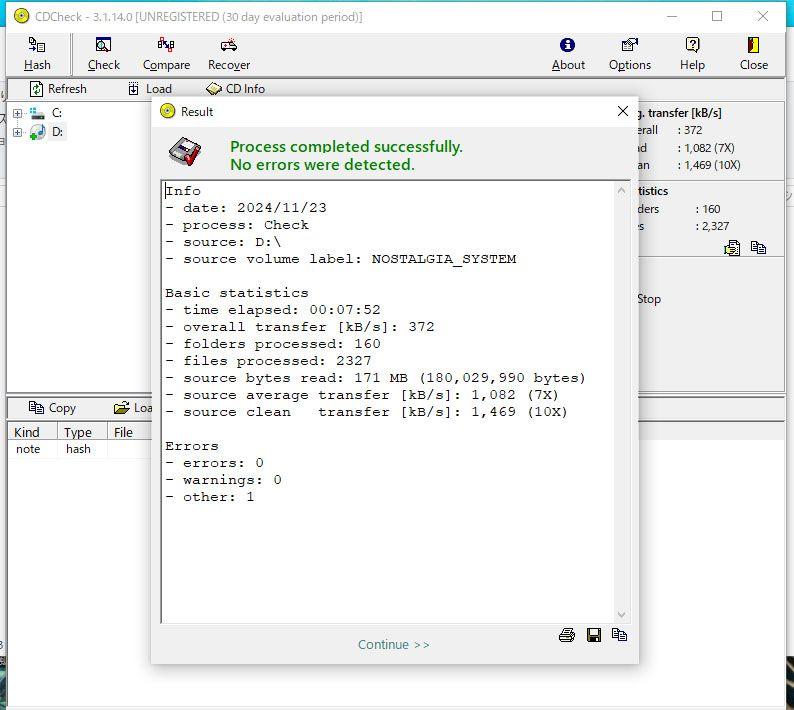
Task: Click the statistics report icon beside the copy icon
Action: pyautogui.click(x=732, y=247)
